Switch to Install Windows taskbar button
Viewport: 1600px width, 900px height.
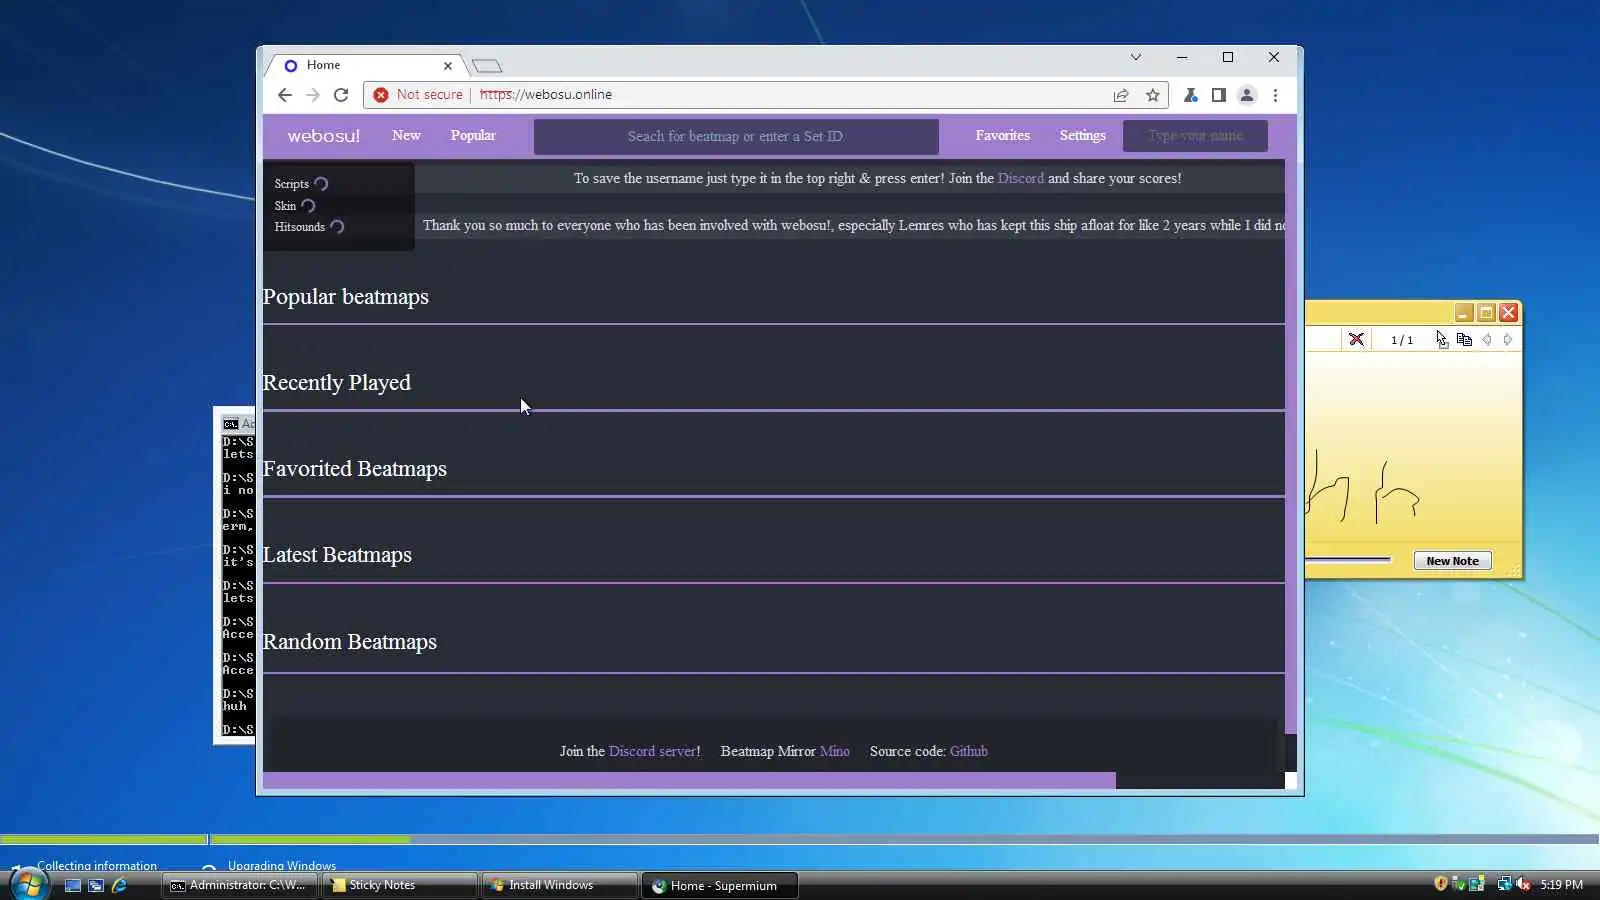[x=559, y=885]
